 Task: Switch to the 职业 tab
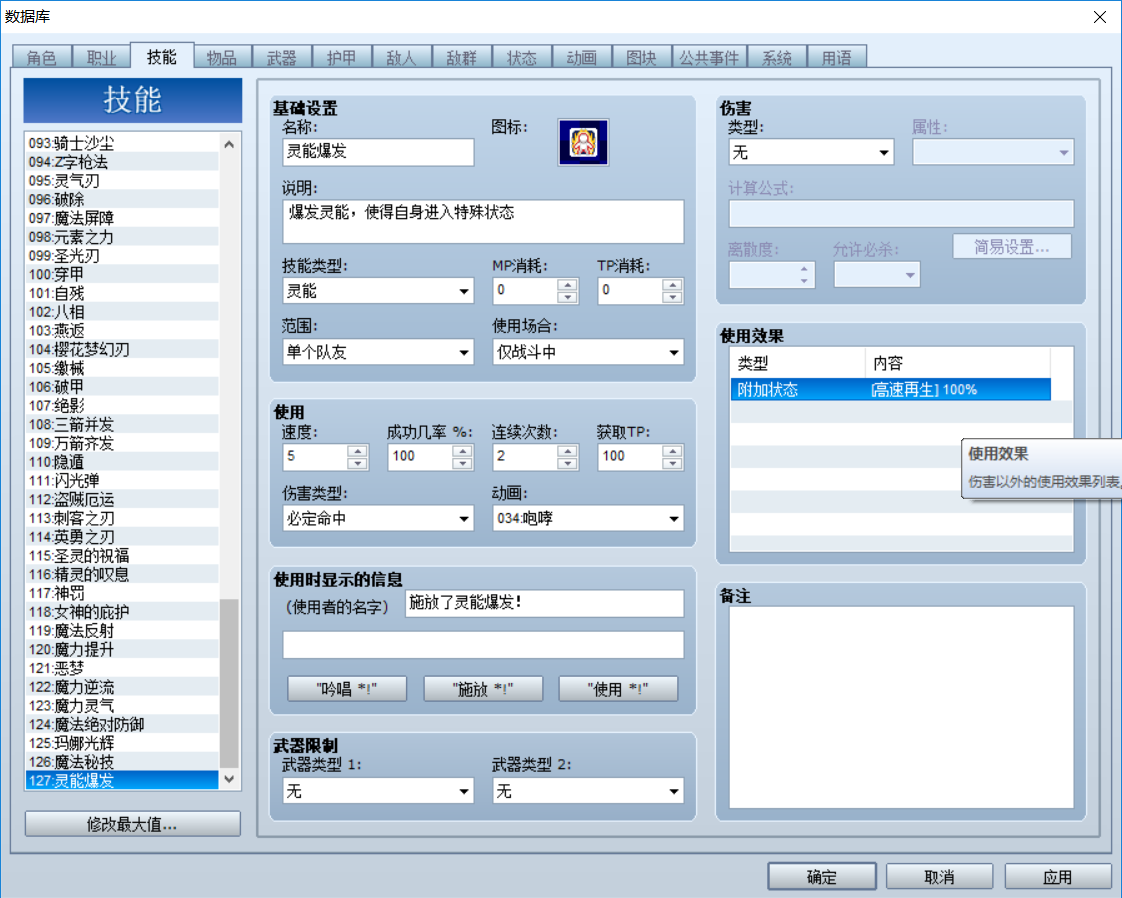click(x=102, y=57)
